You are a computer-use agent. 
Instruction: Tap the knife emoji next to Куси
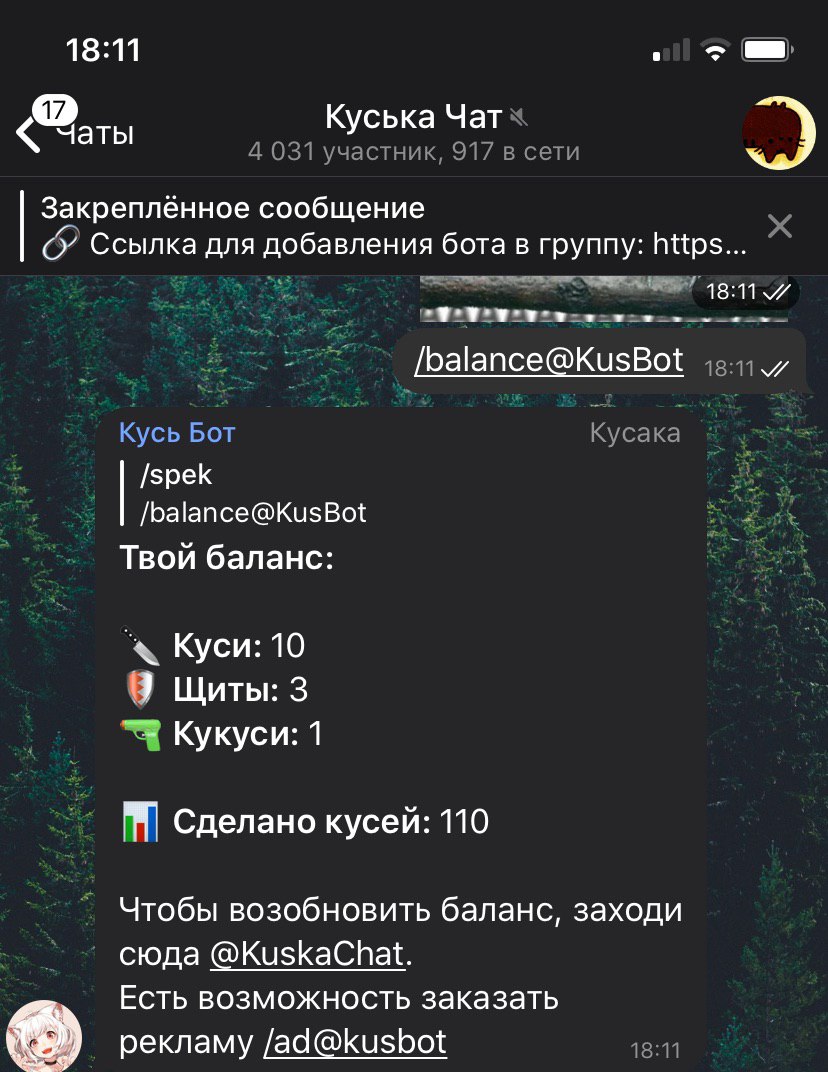(140, 645)
